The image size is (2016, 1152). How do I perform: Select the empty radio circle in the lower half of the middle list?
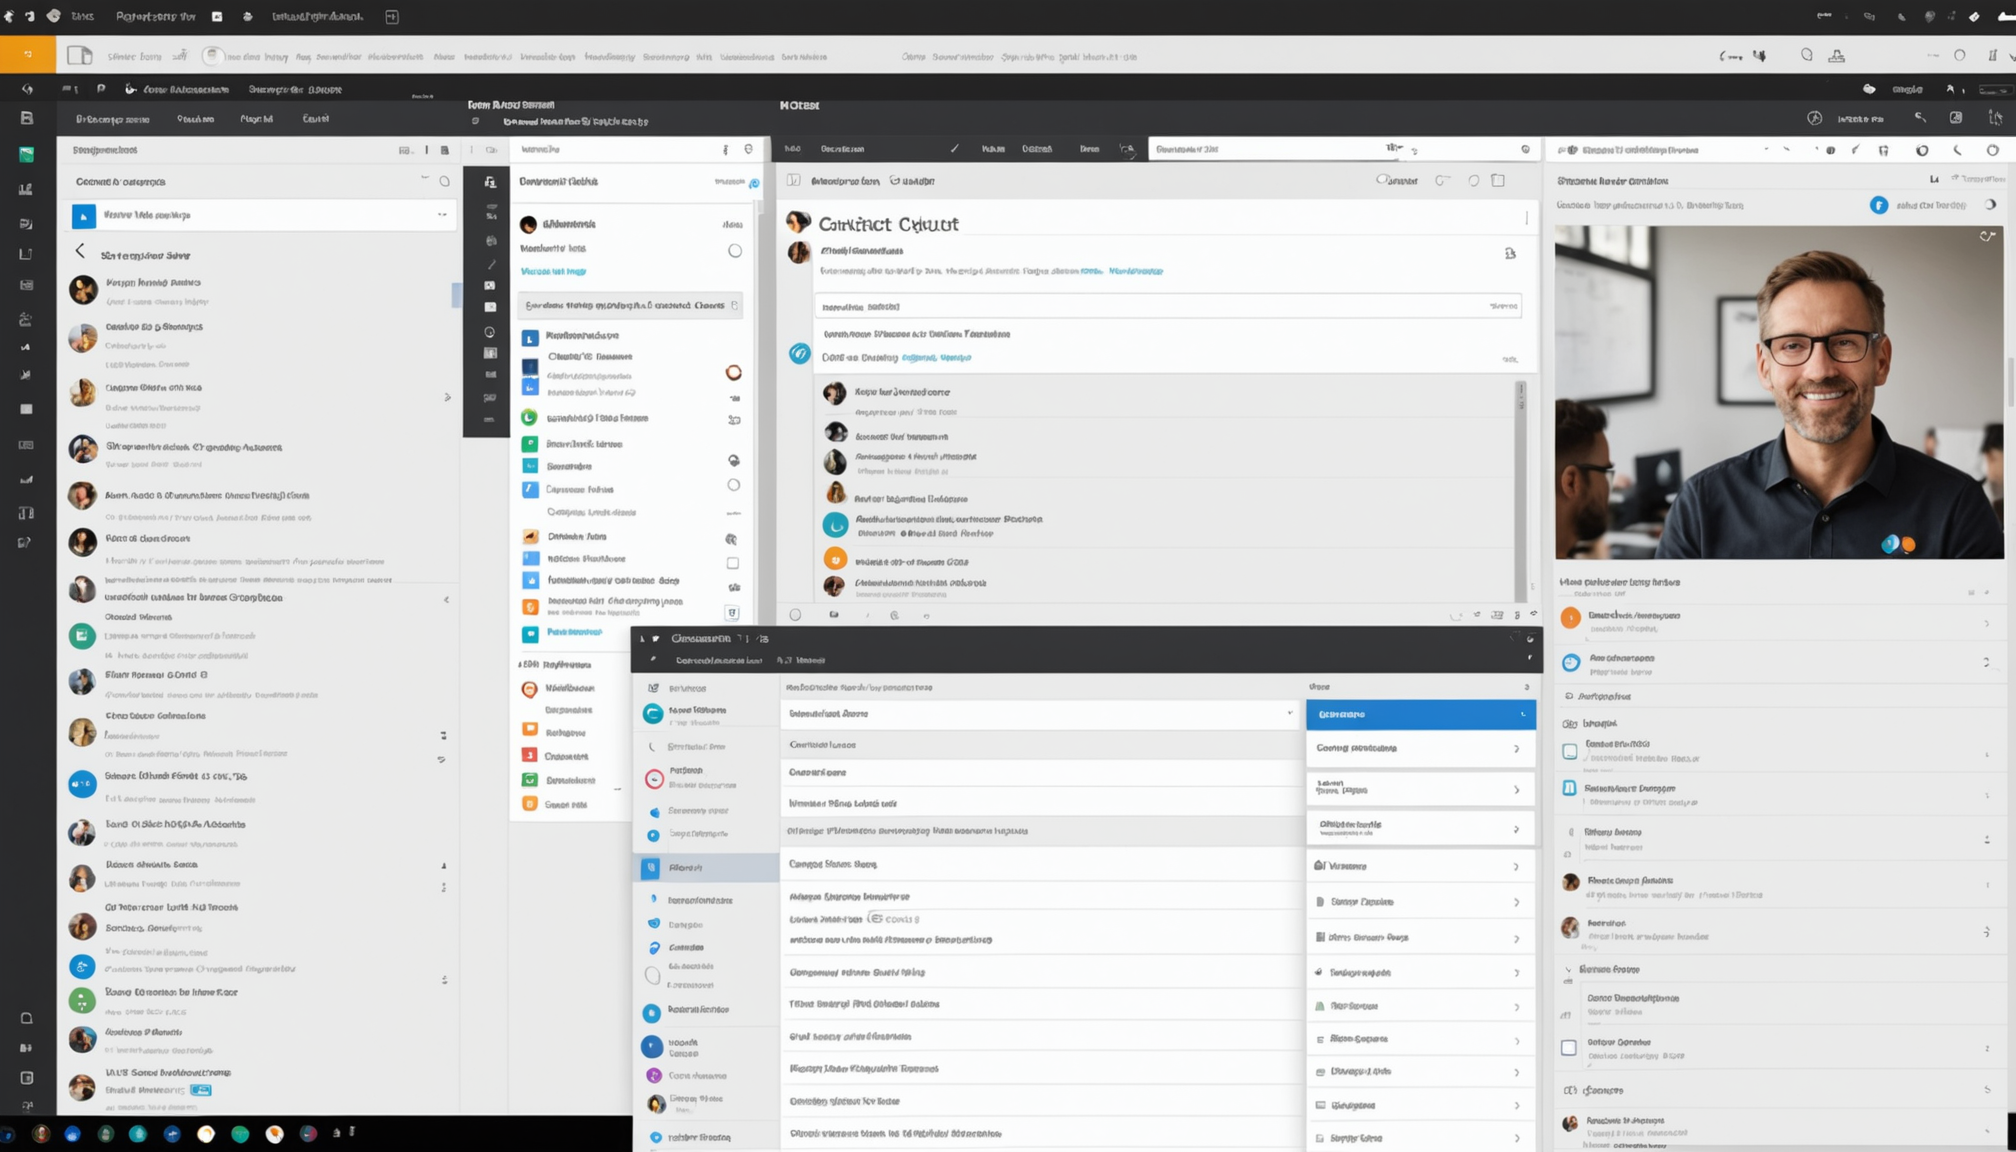[733, 485]
